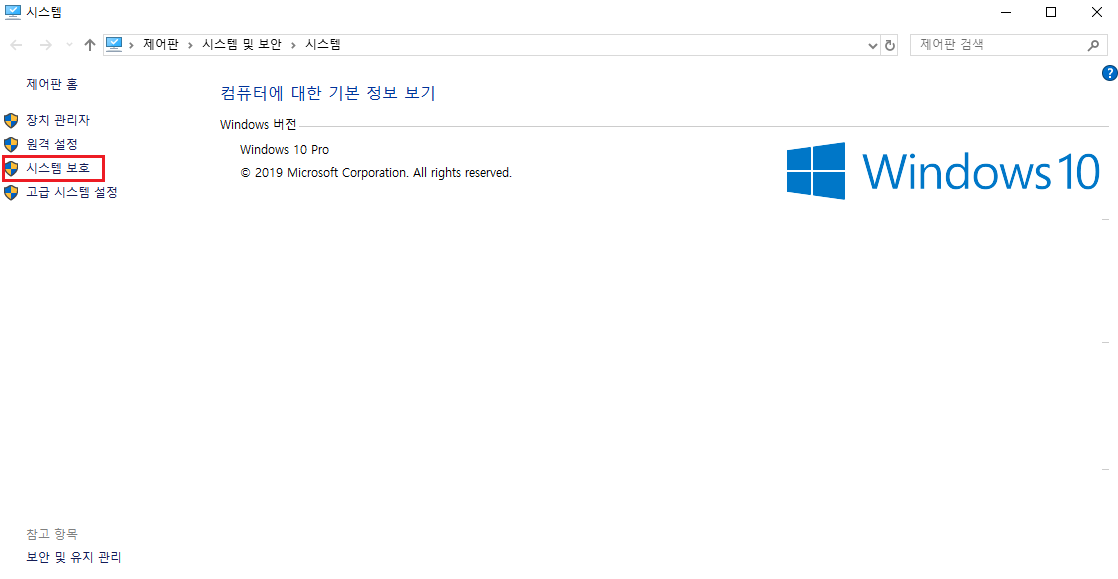Open Remote settings link (원격 설정)
Viewport: 1118px width, 579px height.
point(51,144)
